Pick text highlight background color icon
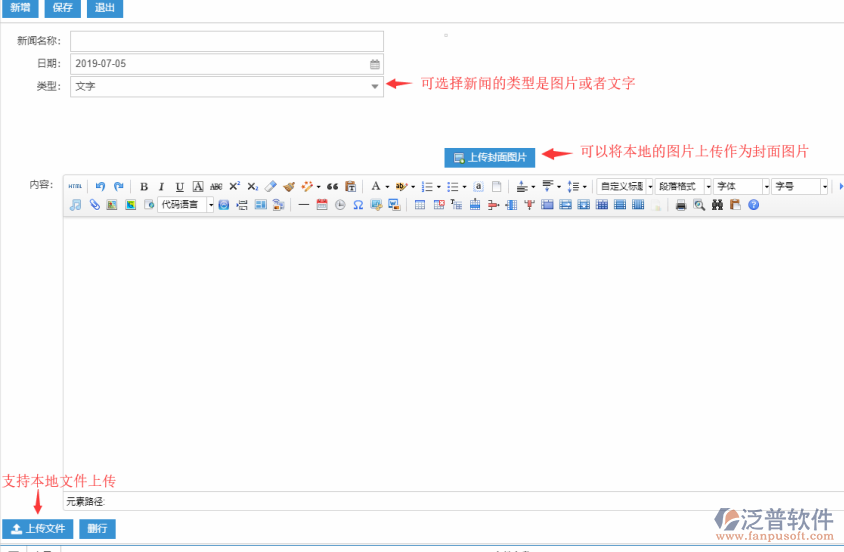The image size is (844, 552). [x=401, y=186]
